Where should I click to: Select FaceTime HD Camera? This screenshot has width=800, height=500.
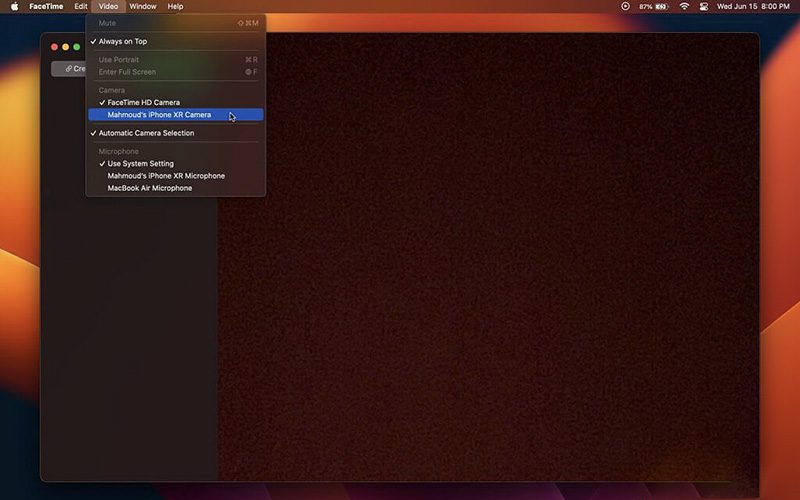click(x=176, y=103)
